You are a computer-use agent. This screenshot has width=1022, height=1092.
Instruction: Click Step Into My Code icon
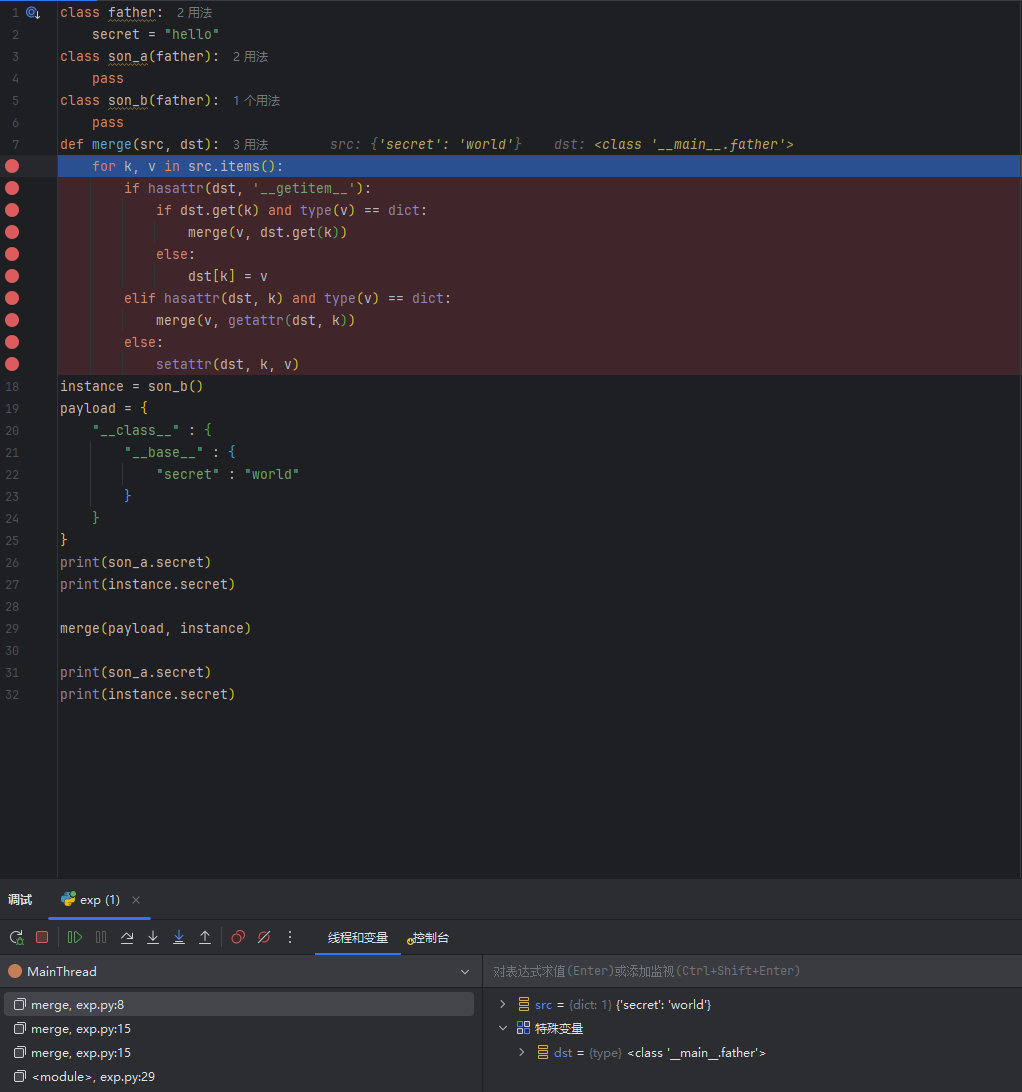click(x=179, y=937)
